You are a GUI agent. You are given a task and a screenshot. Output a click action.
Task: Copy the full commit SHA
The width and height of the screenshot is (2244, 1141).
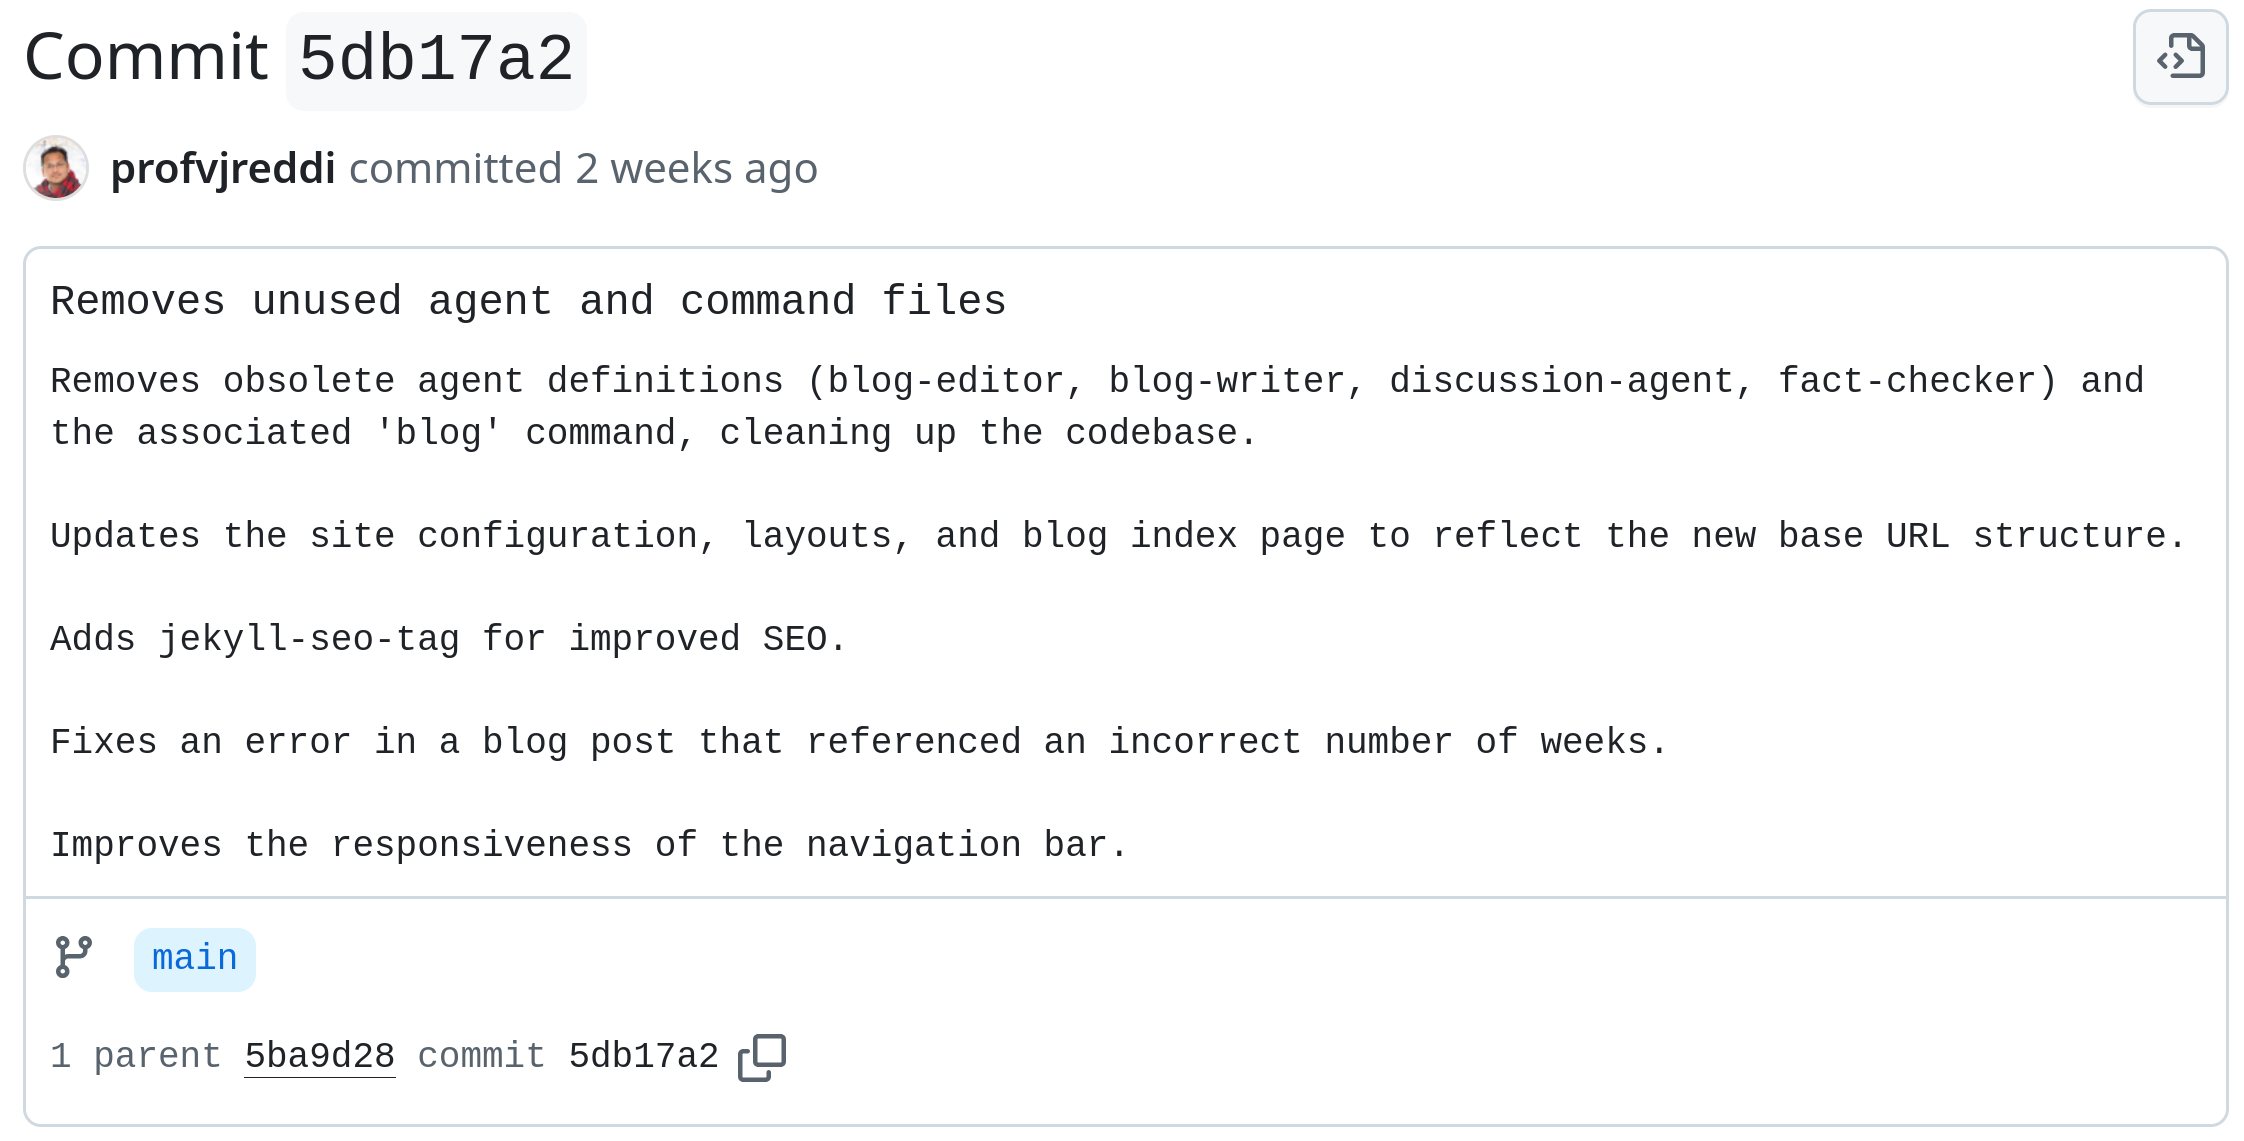pyautogui.click(x=762, y=1057)
